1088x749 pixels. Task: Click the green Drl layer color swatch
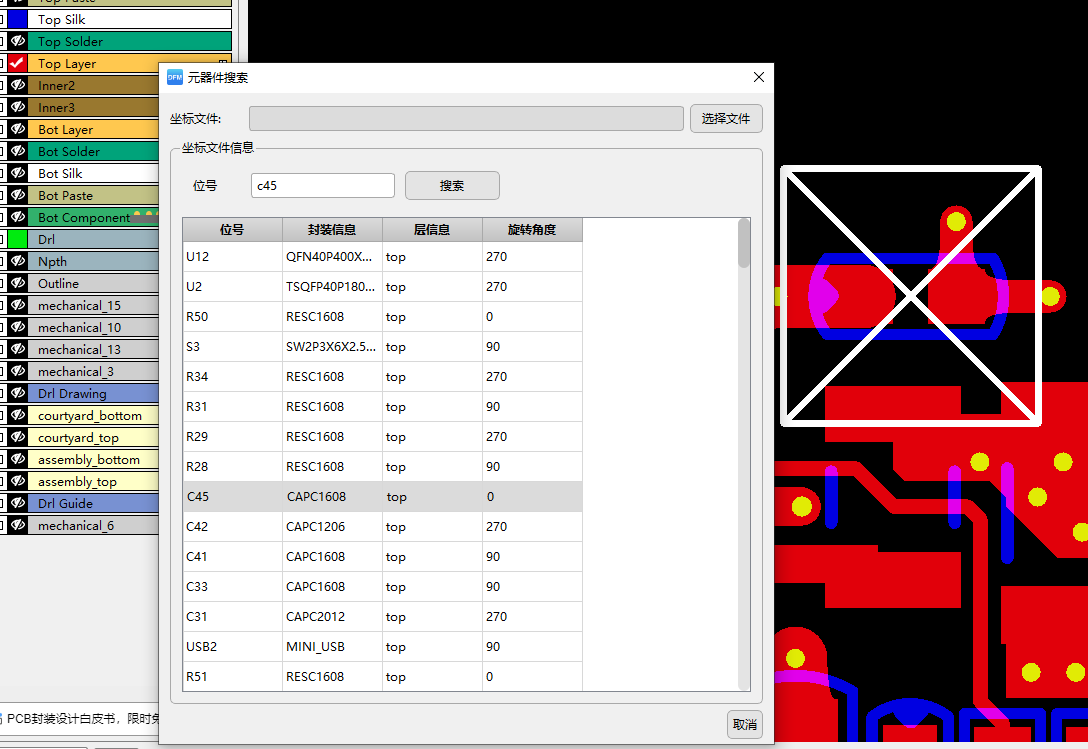(x=17, y=240)
